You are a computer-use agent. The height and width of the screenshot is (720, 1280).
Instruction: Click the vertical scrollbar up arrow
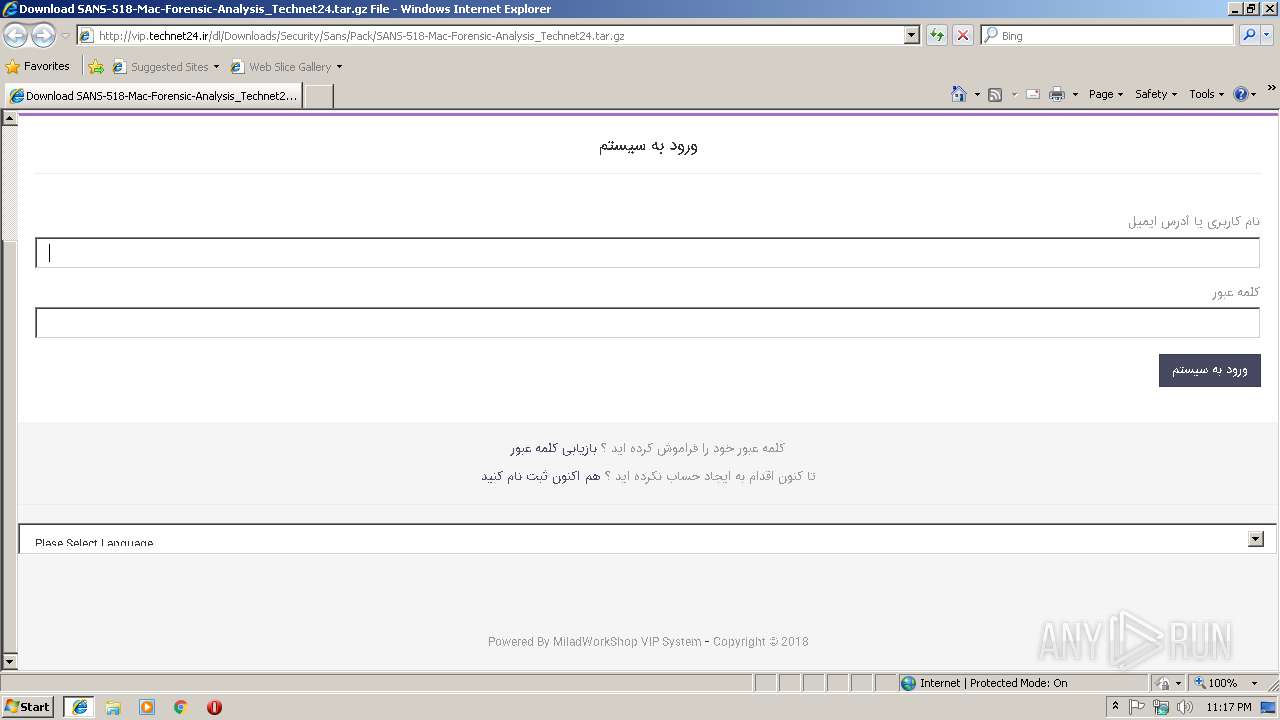coord(10,118)
